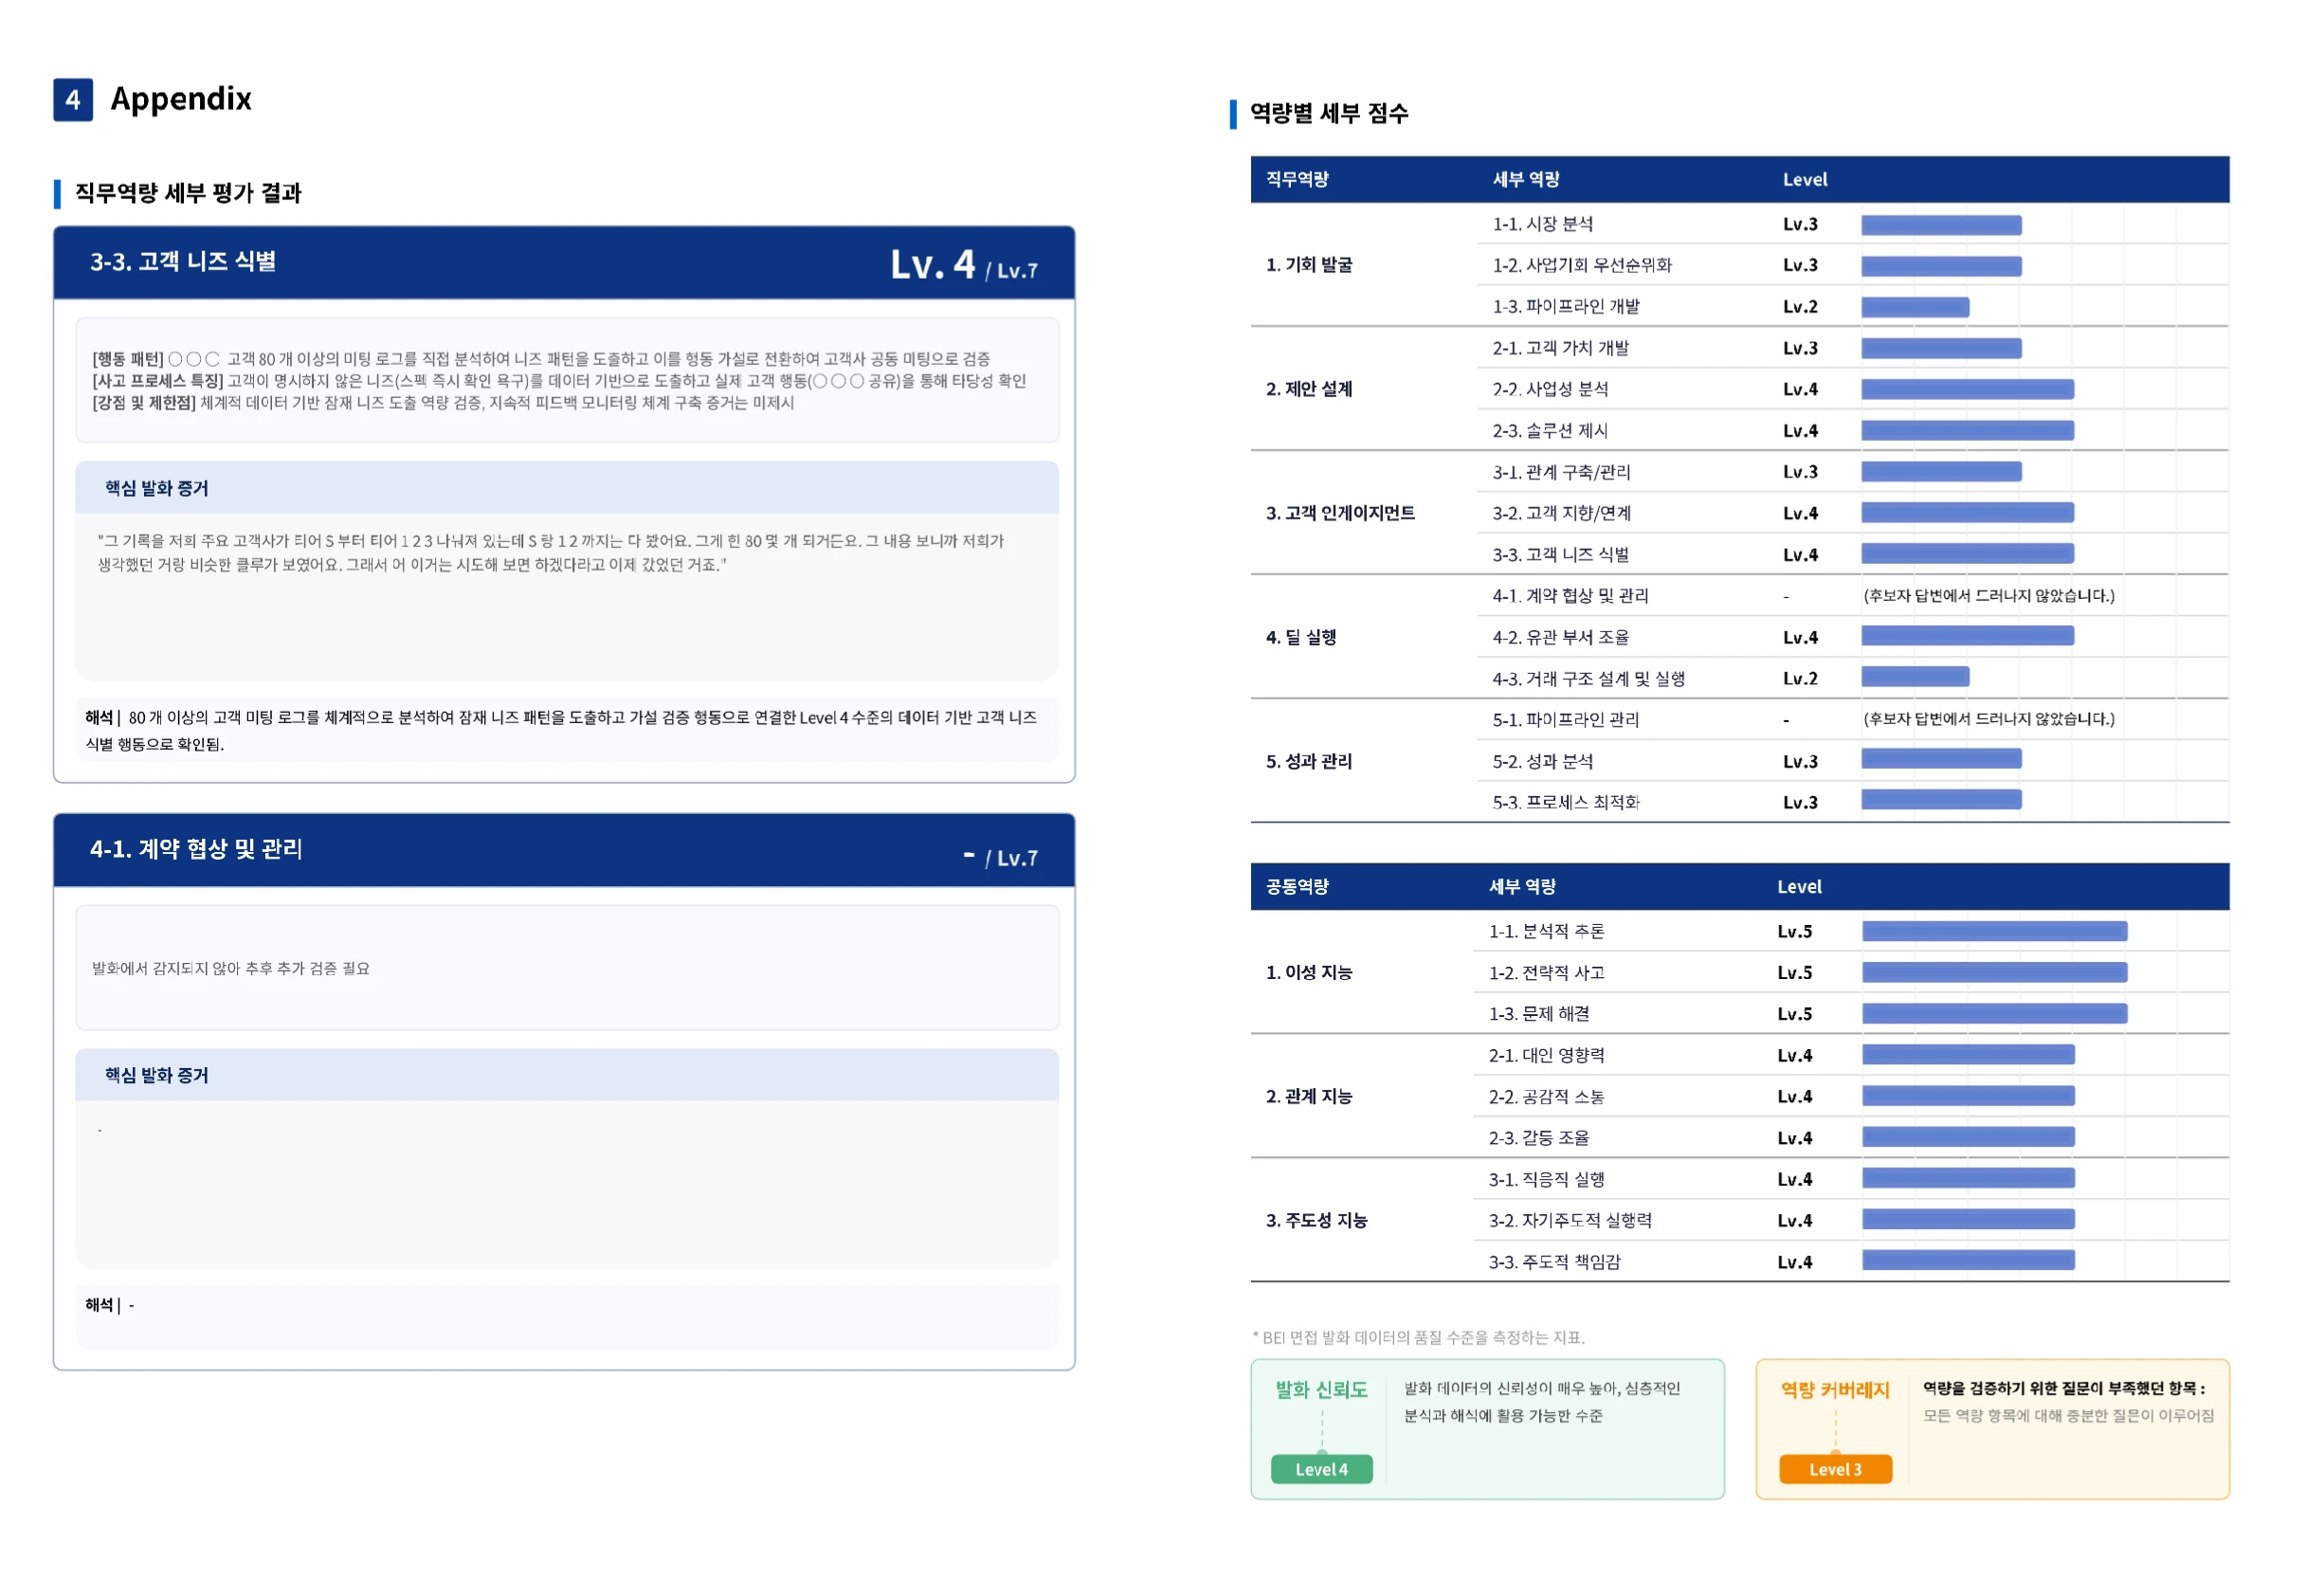Click the 역량 커버리지 label
Image resolution: width=2304 pixels, height=1596 pixels.
[1834, 1389]
